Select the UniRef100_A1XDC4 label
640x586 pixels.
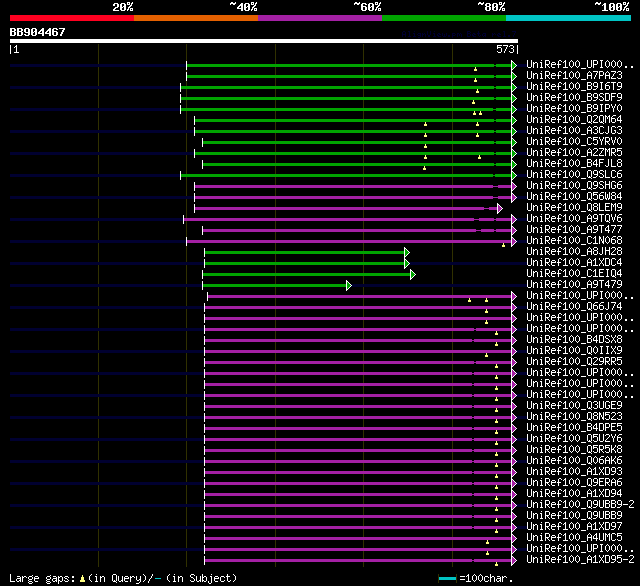(x=574, y=263)
